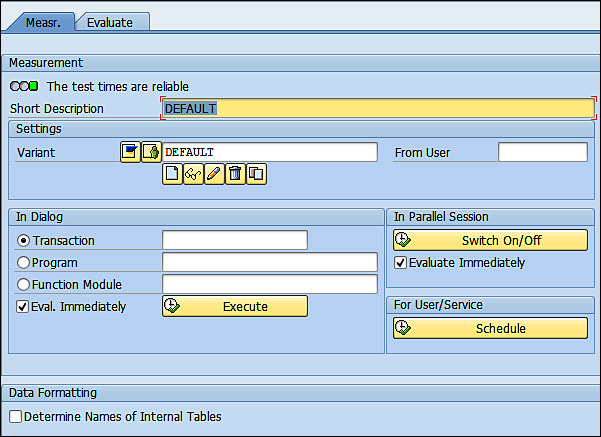Click the traffic light status icon
Viewport: 601px width, 437px height.
point(24,86)
